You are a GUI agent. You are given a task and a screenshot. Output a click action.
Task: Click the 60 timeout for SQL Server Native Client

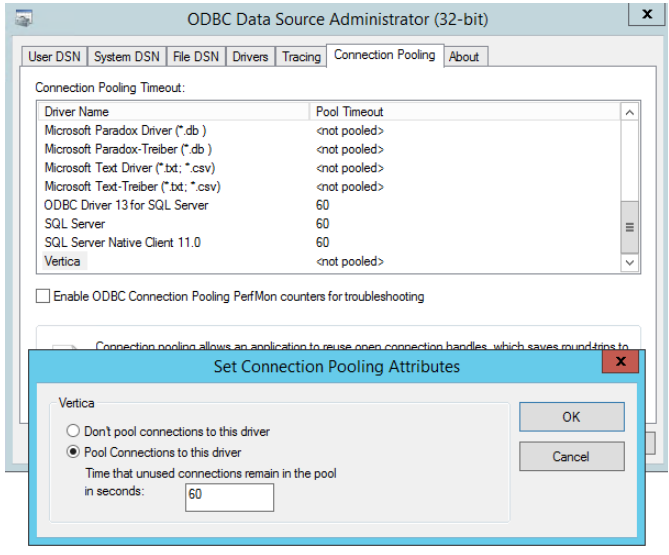click(x=323, y=242)
